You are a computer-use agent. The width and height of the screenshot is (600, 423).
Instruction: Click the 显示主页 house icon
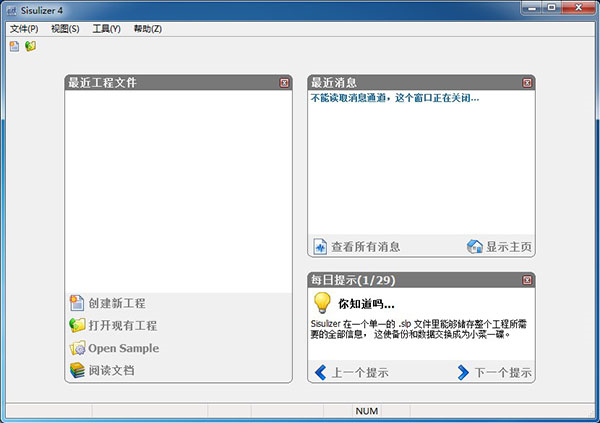[x=475, y=246]
